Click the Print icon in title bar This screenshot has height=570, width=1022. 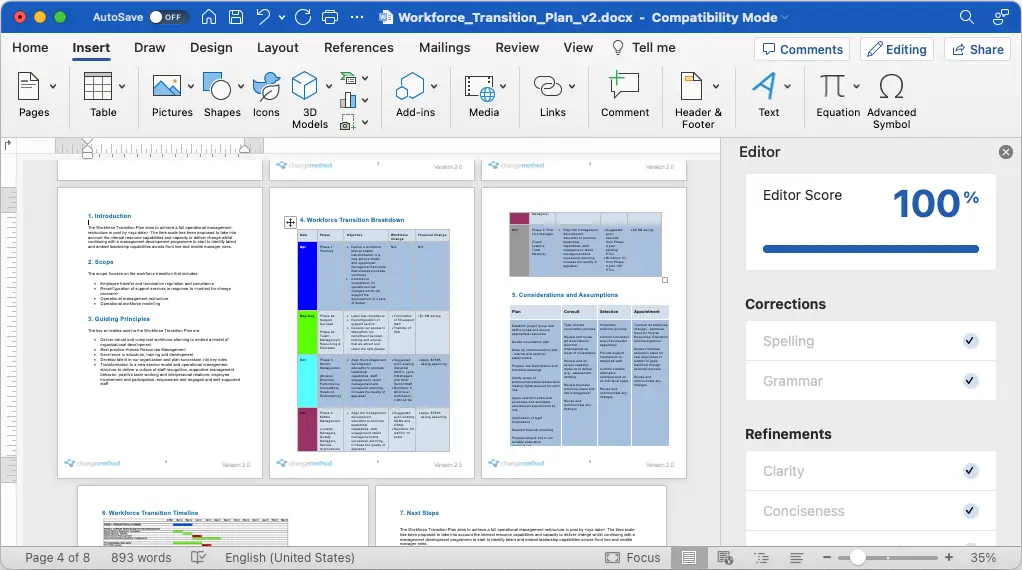(x=330, y=17)
